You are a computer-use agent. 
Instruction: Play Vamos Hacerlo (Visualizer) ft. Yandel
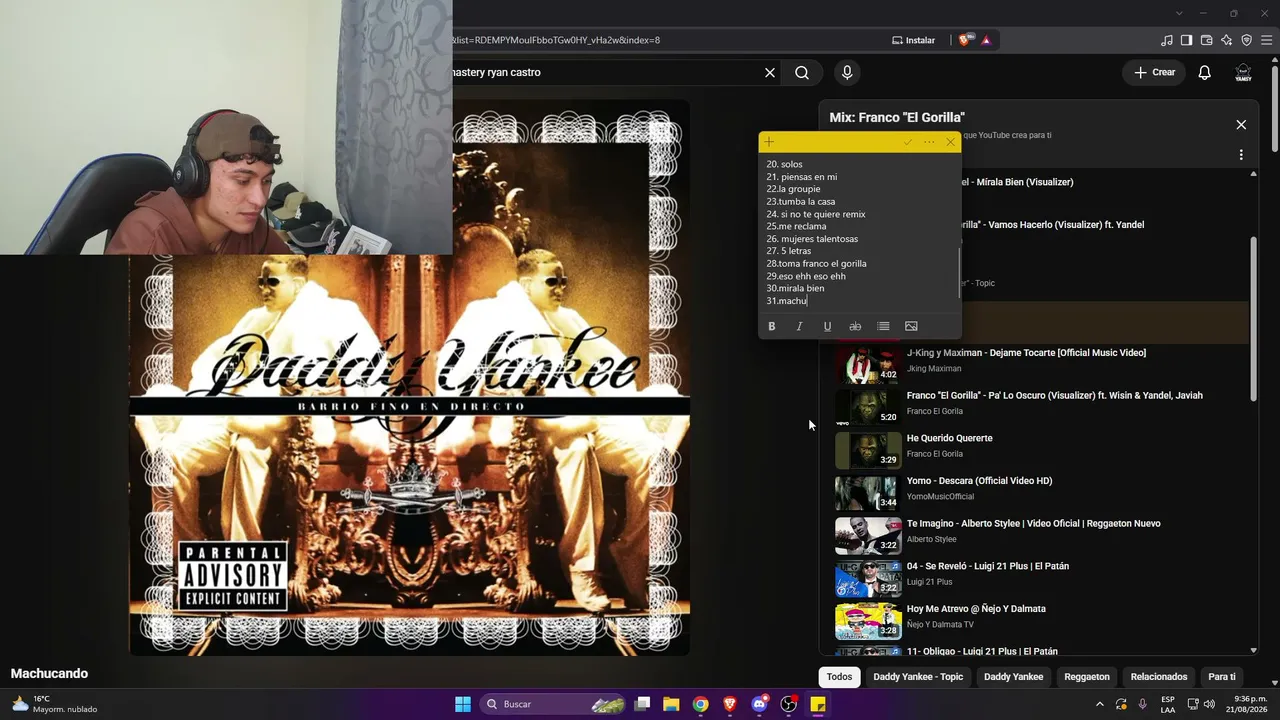[x=1052, y=225]
